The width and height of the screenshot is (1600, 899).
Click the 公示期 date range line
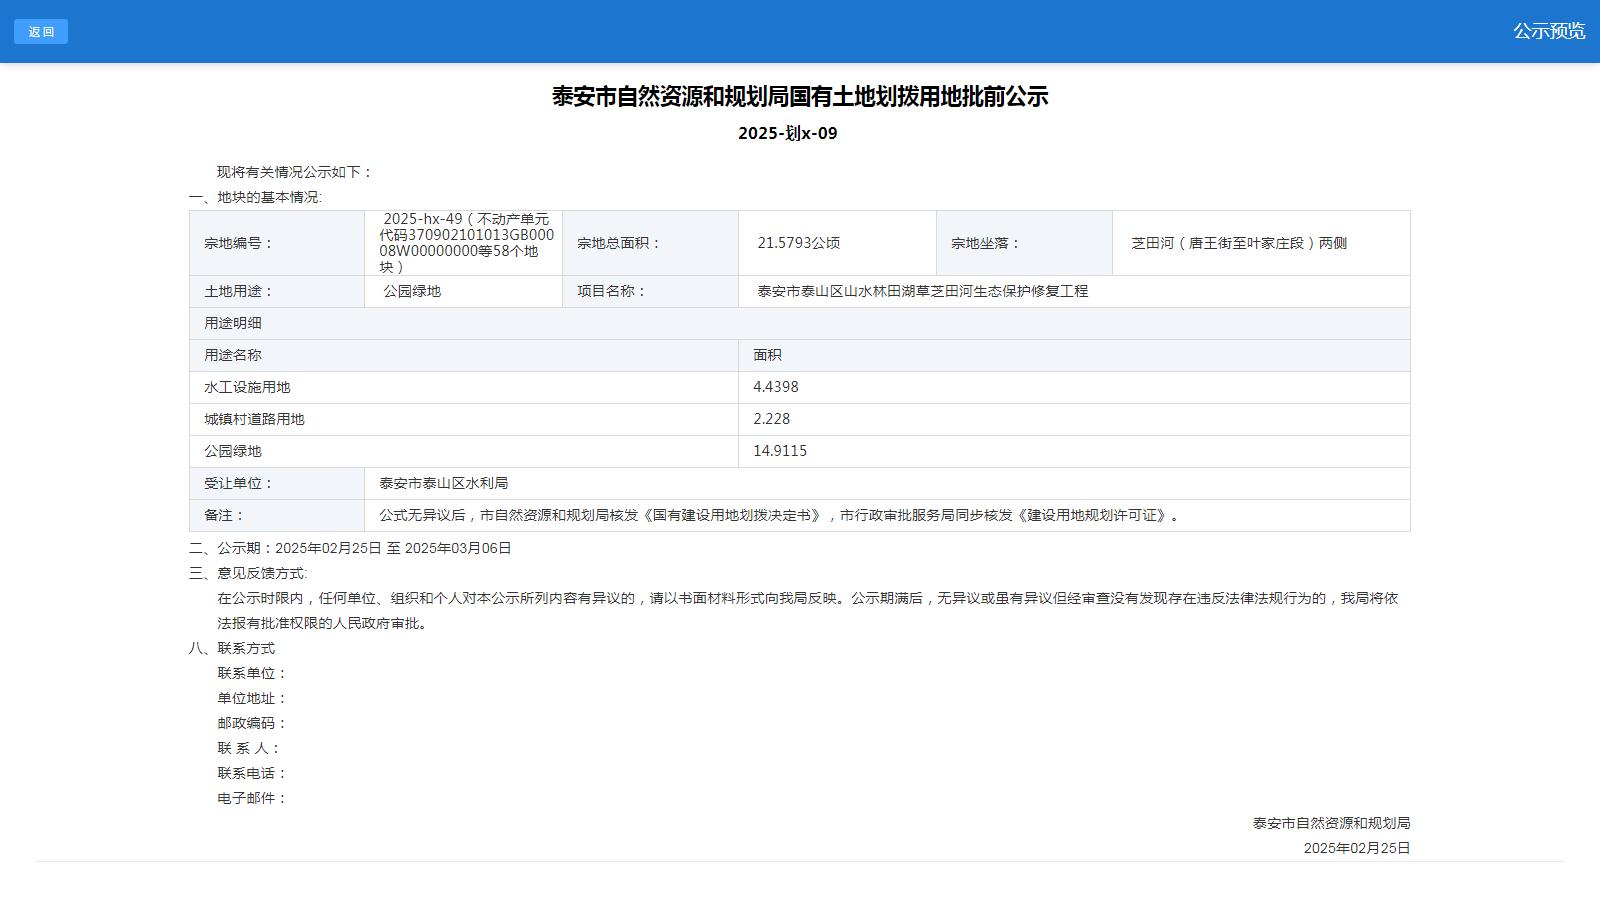click(x=350, y=548)
